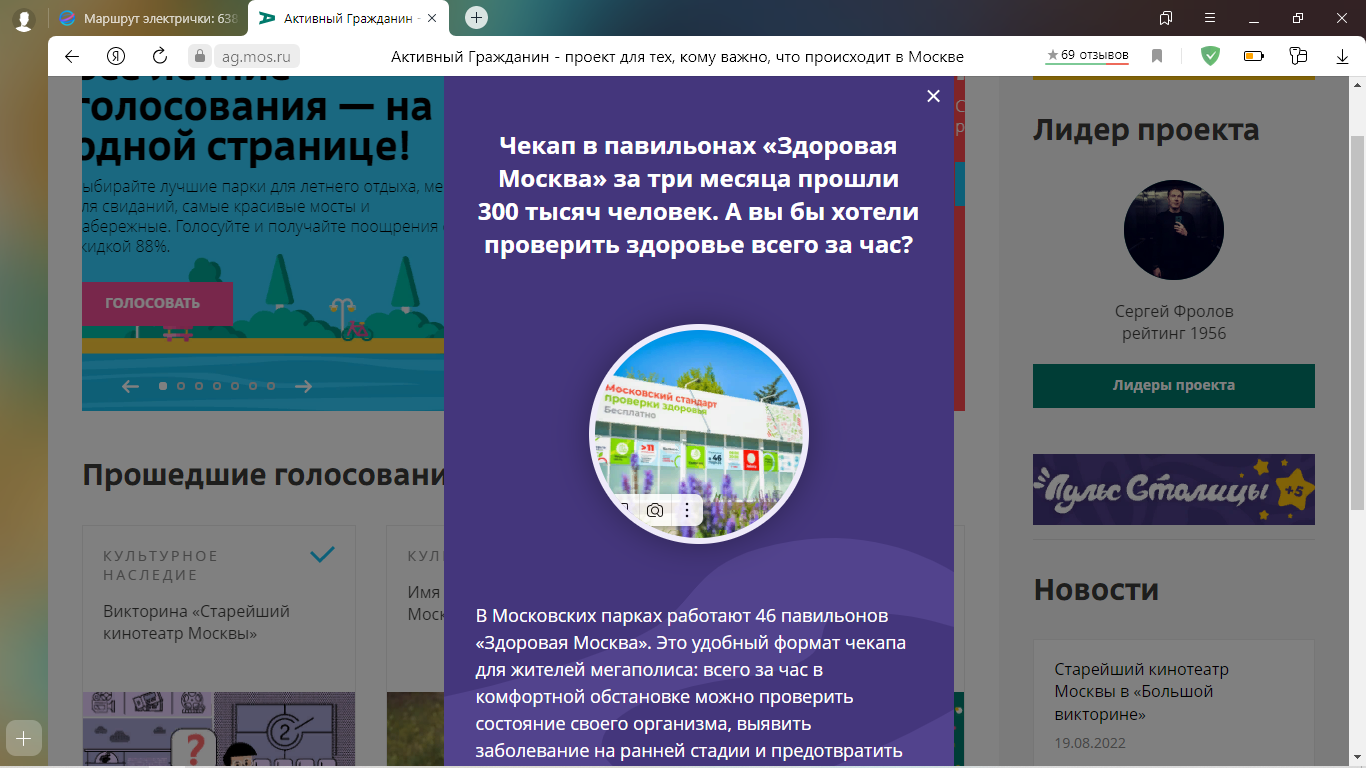Screen dimensions: 1366x768
Task: Open the green shield protection icon
Action: (x=1210, y=56)
